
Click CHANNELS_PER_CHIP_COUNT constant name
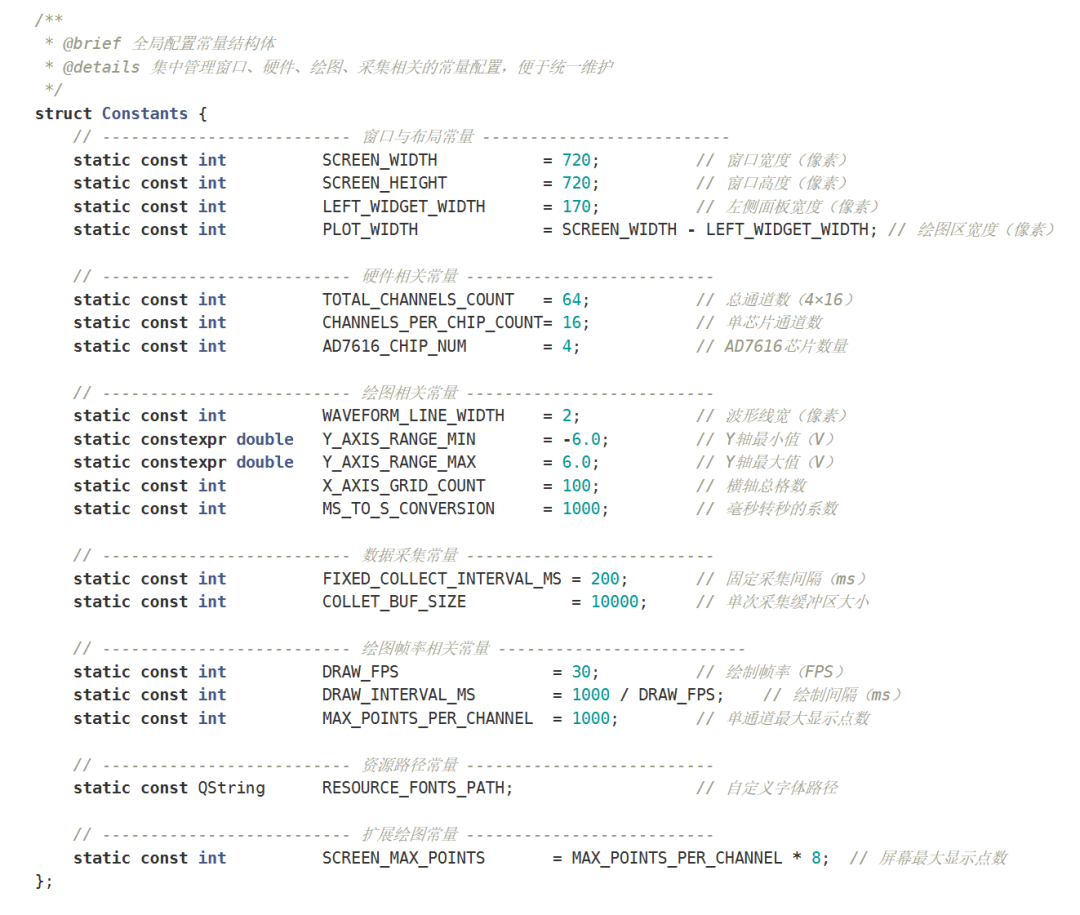433,323
